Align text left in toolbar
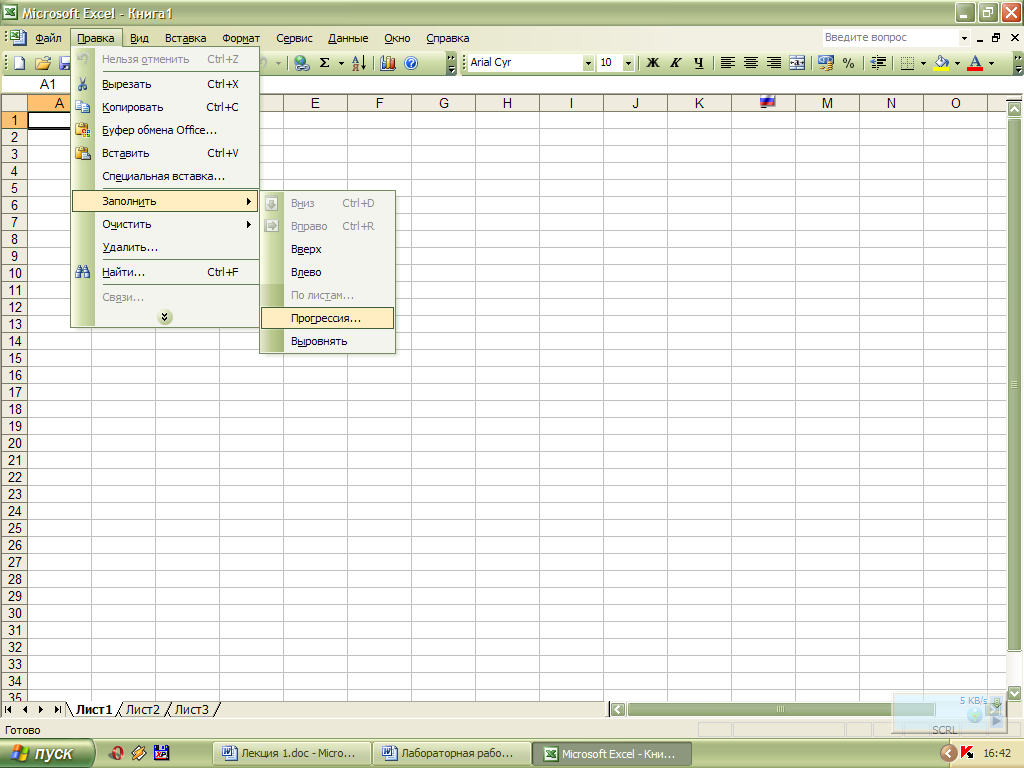 click(728, 63)
